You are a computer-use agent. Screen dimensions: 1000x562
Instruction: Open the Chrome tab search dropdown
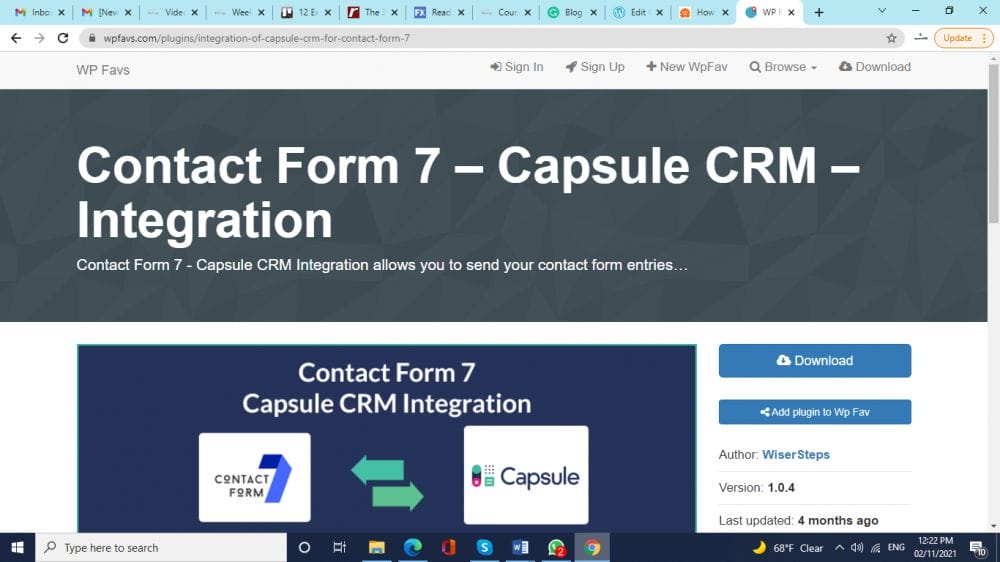[882, 12]
